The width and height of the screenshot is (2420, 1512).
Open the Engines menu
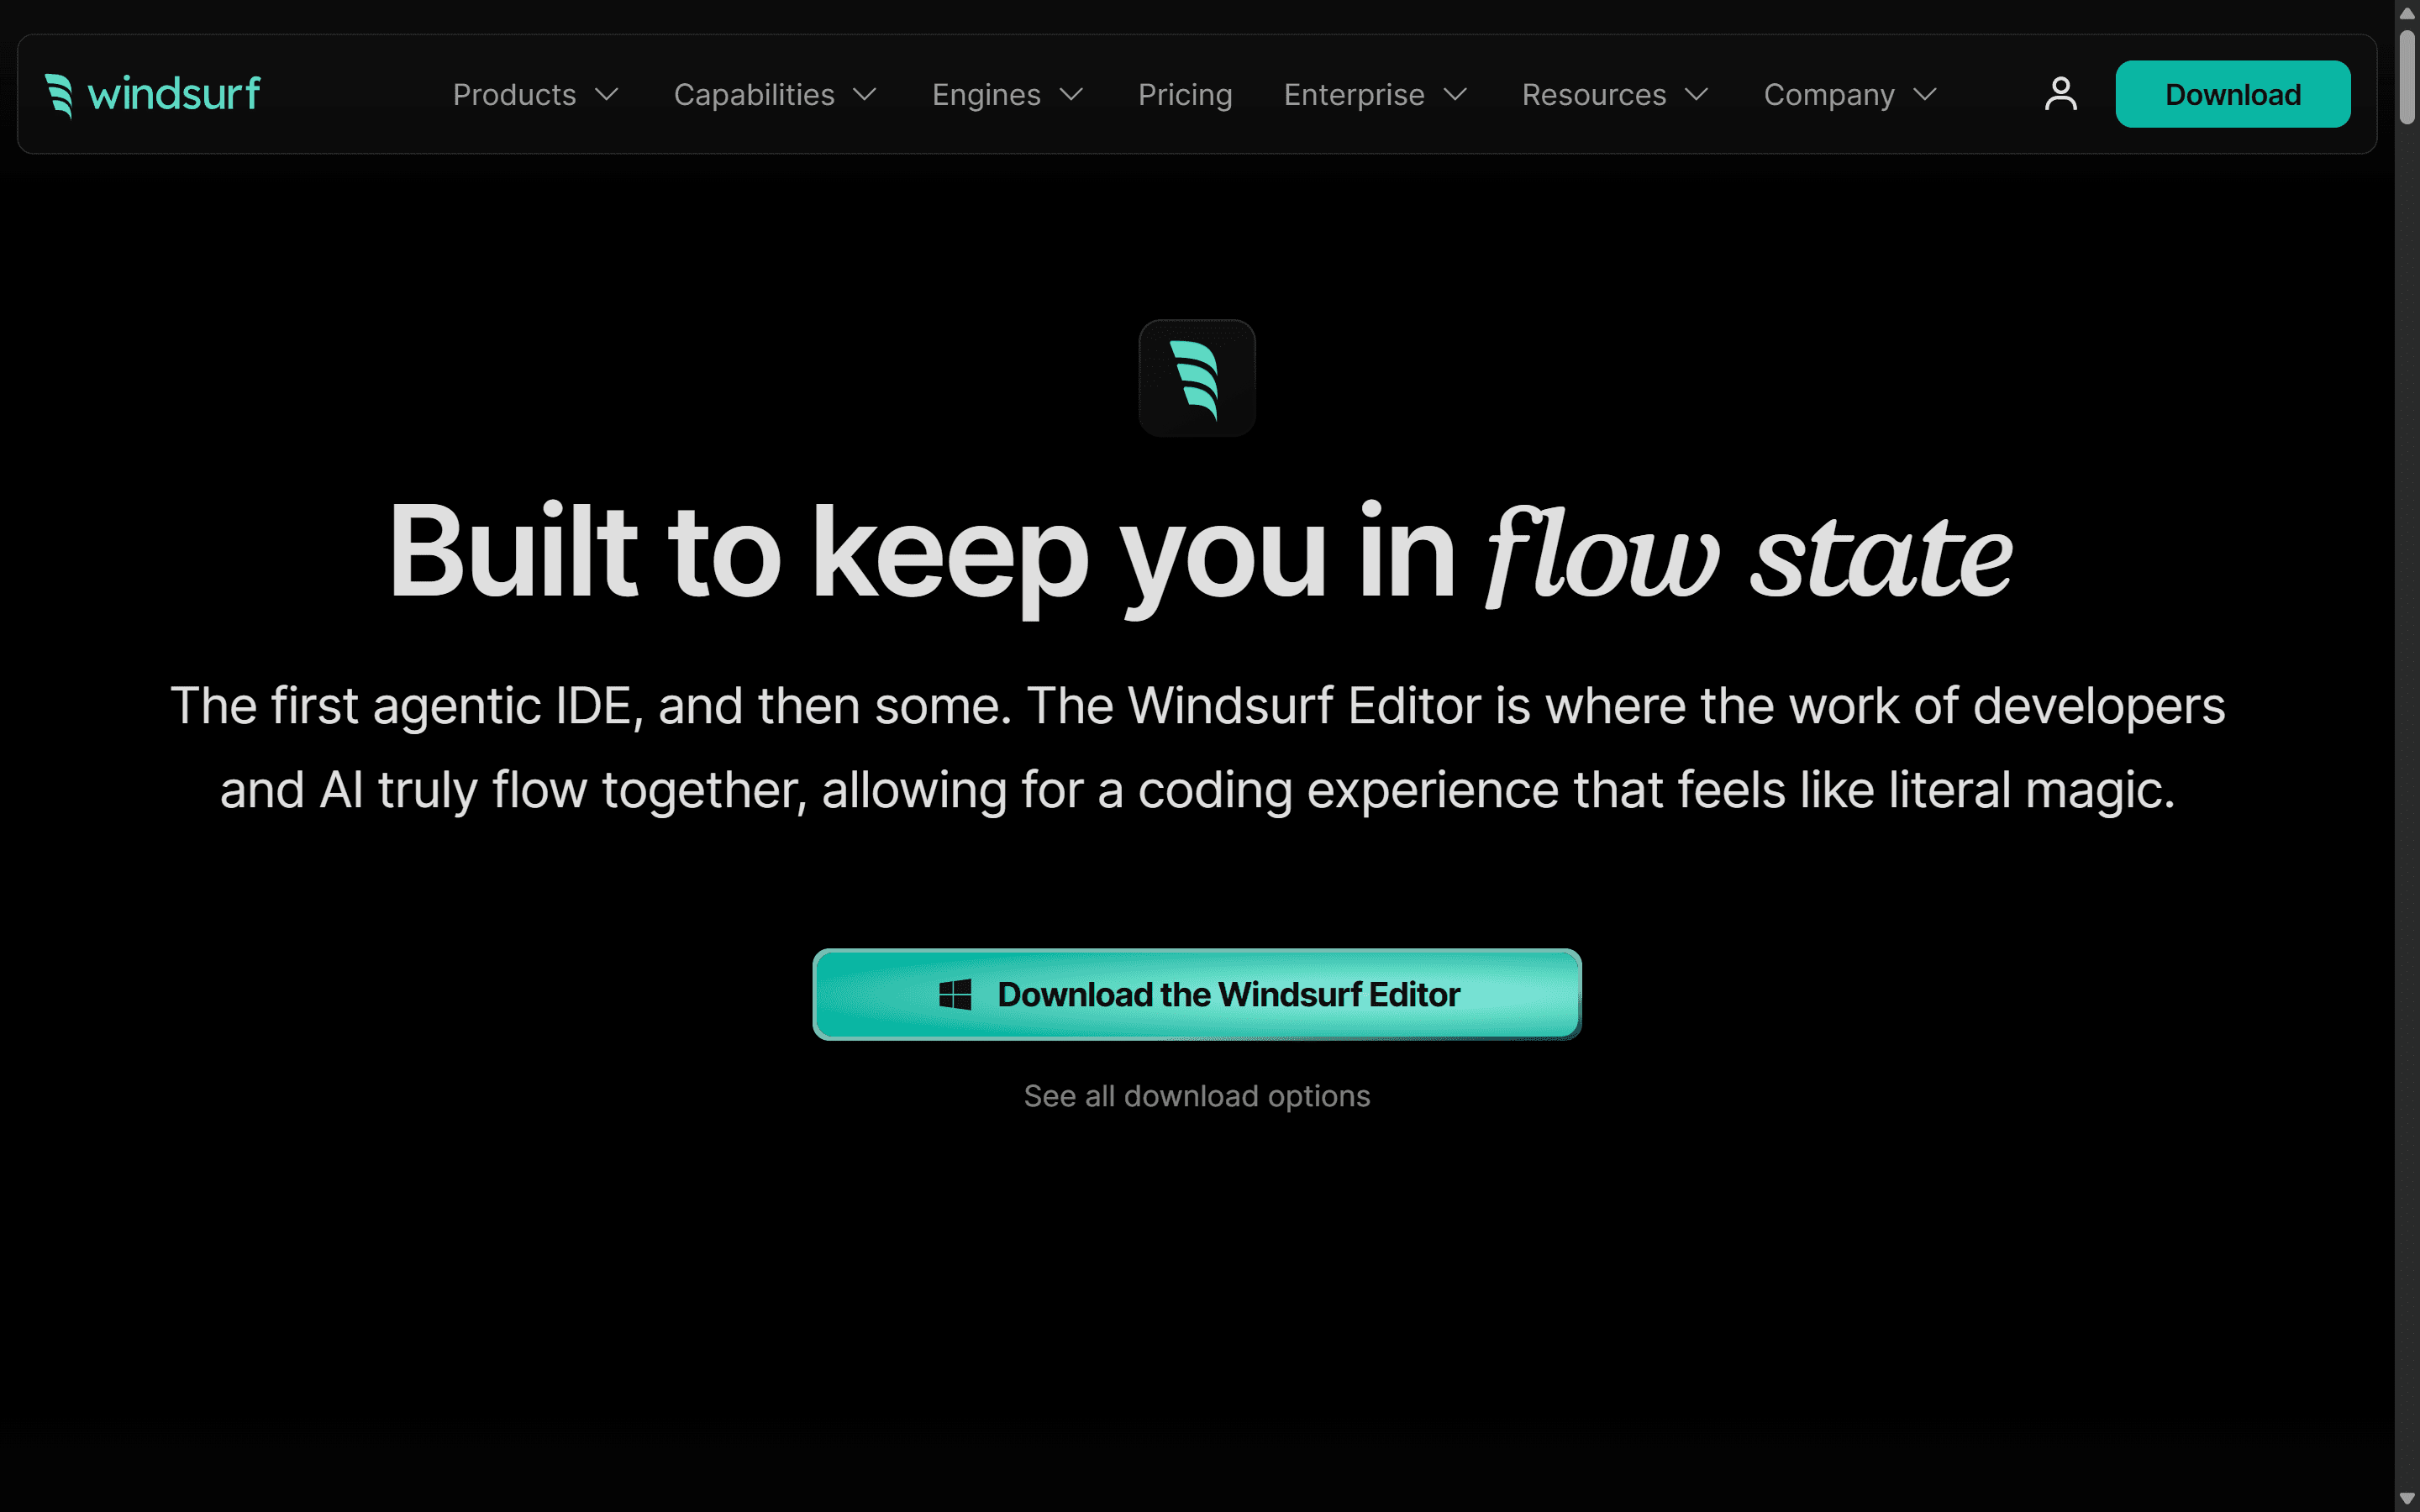pyautogui.click(x=1008, y=95)
